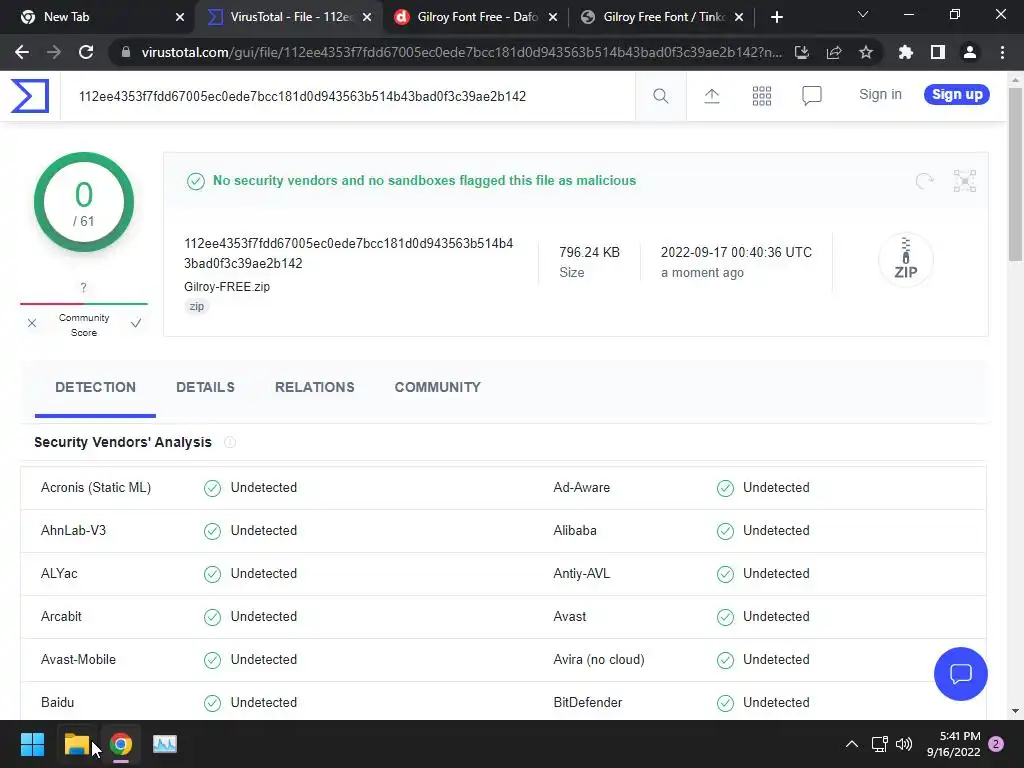Click the Security Vendors' Analysis info icon
Image resolution: width=1024 pixels, height=768 pixels.
(x=229, y=442)
